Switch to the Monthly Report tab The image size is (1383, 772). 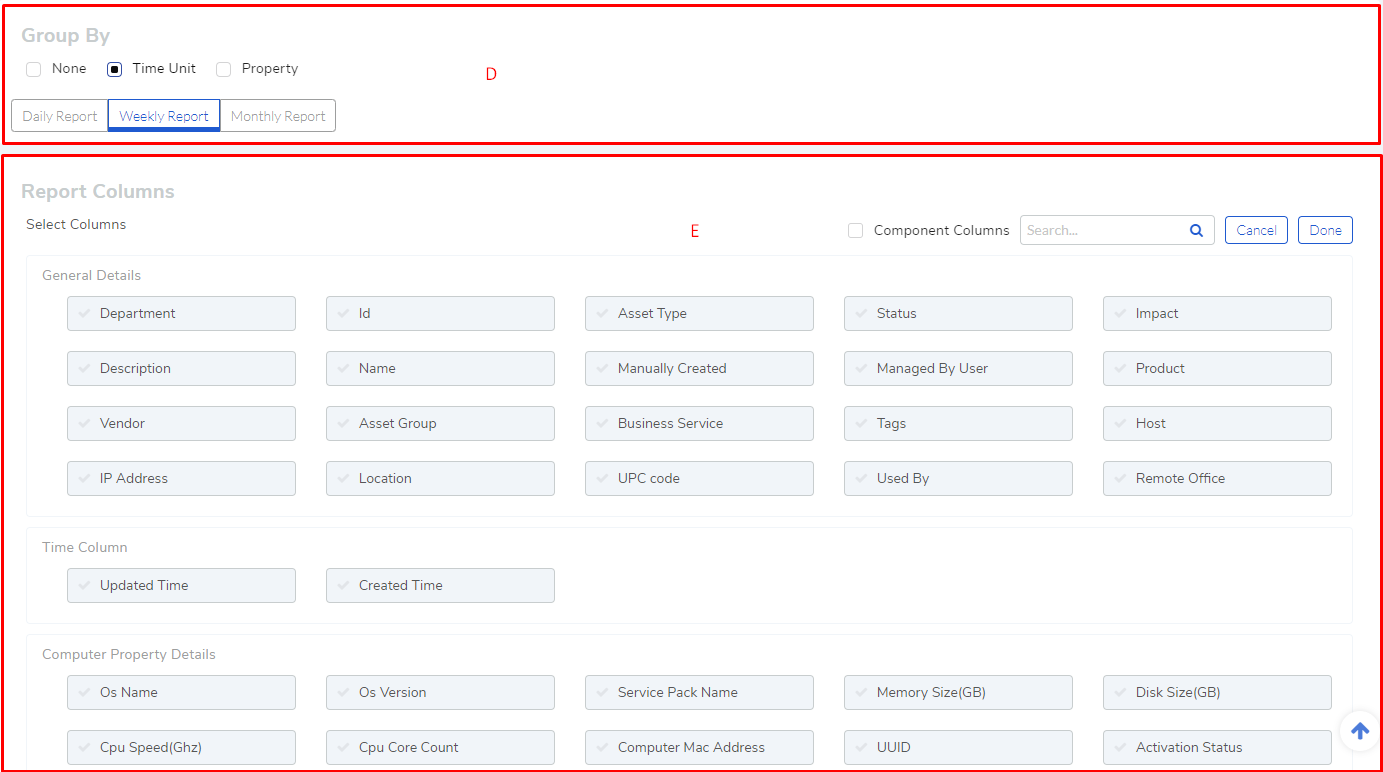pos(278,116)
